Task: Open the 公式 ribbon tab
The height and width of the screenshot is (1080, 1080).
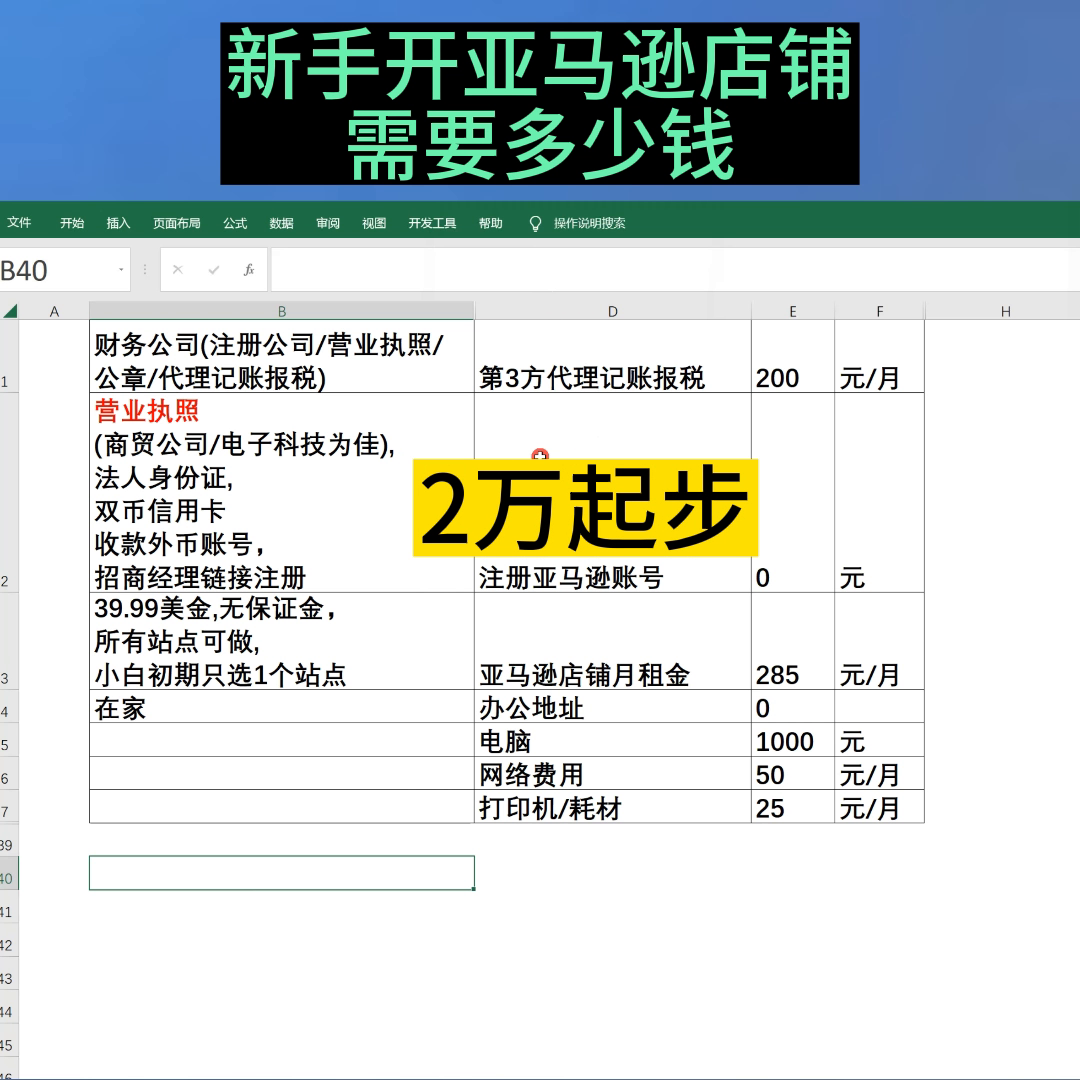Action: (234, 223)
